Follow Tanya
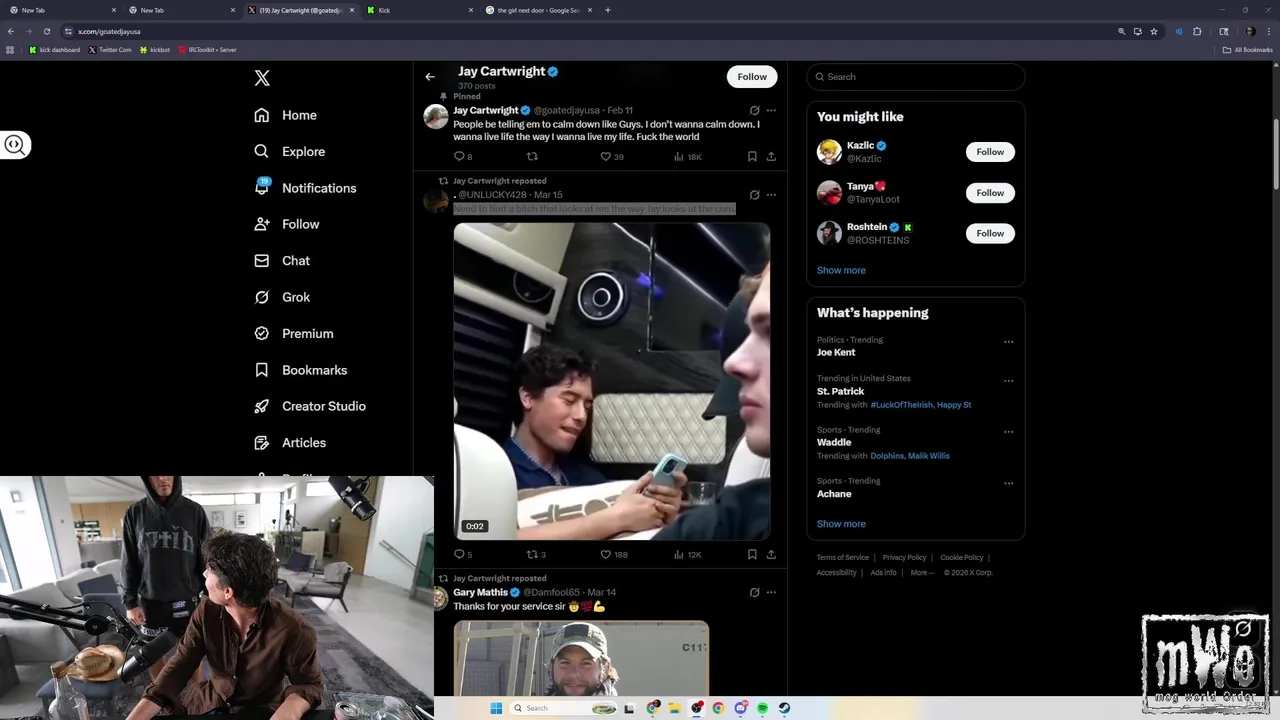 pos(990,193)
